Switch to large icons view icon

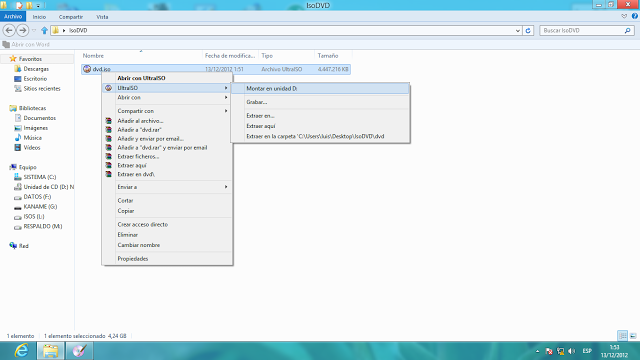click(633, 336)
